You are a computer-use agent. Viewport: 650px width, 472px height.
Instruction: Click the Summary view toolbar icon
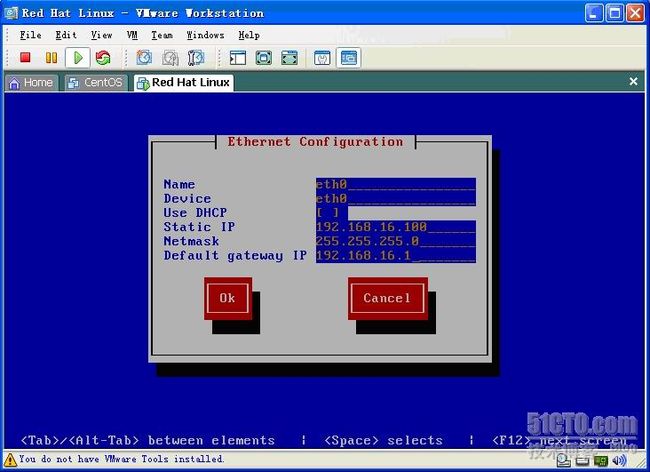point(322,58)
